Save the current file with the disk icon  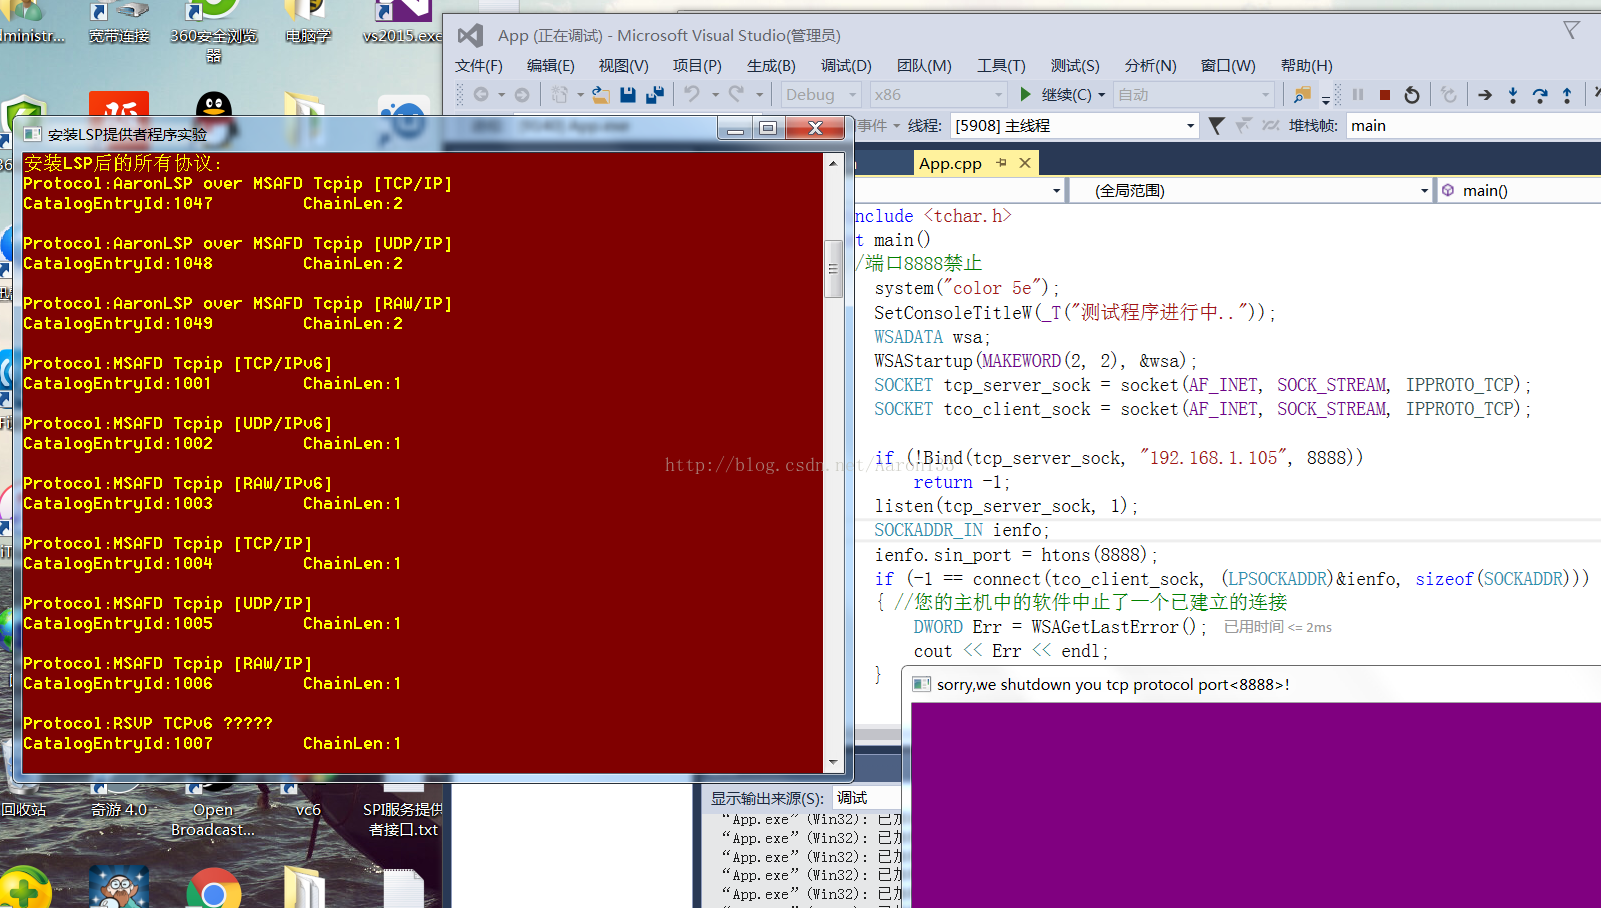[x=628, y=94]
